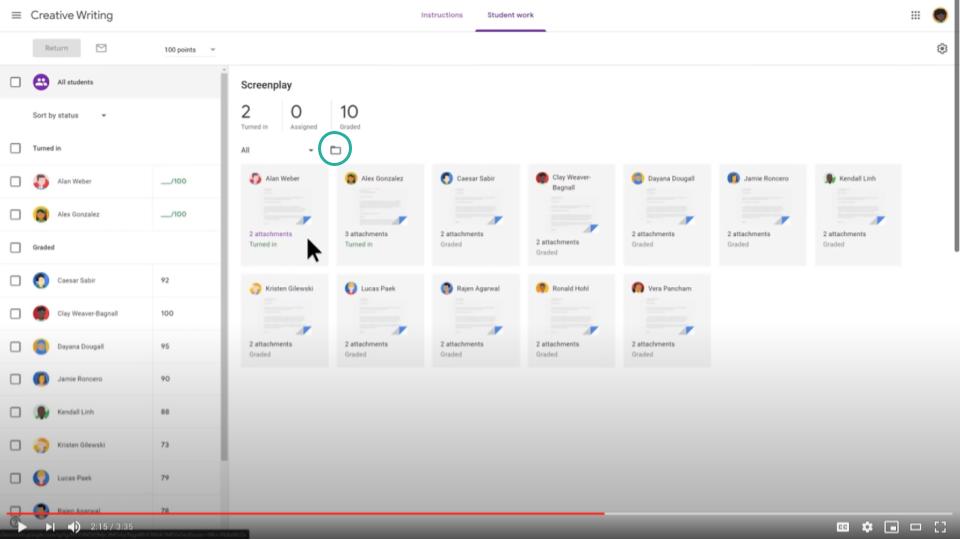Screen dimensions: 960x540
Task: Click the red video progress bar
Action: tap(300, 514)
